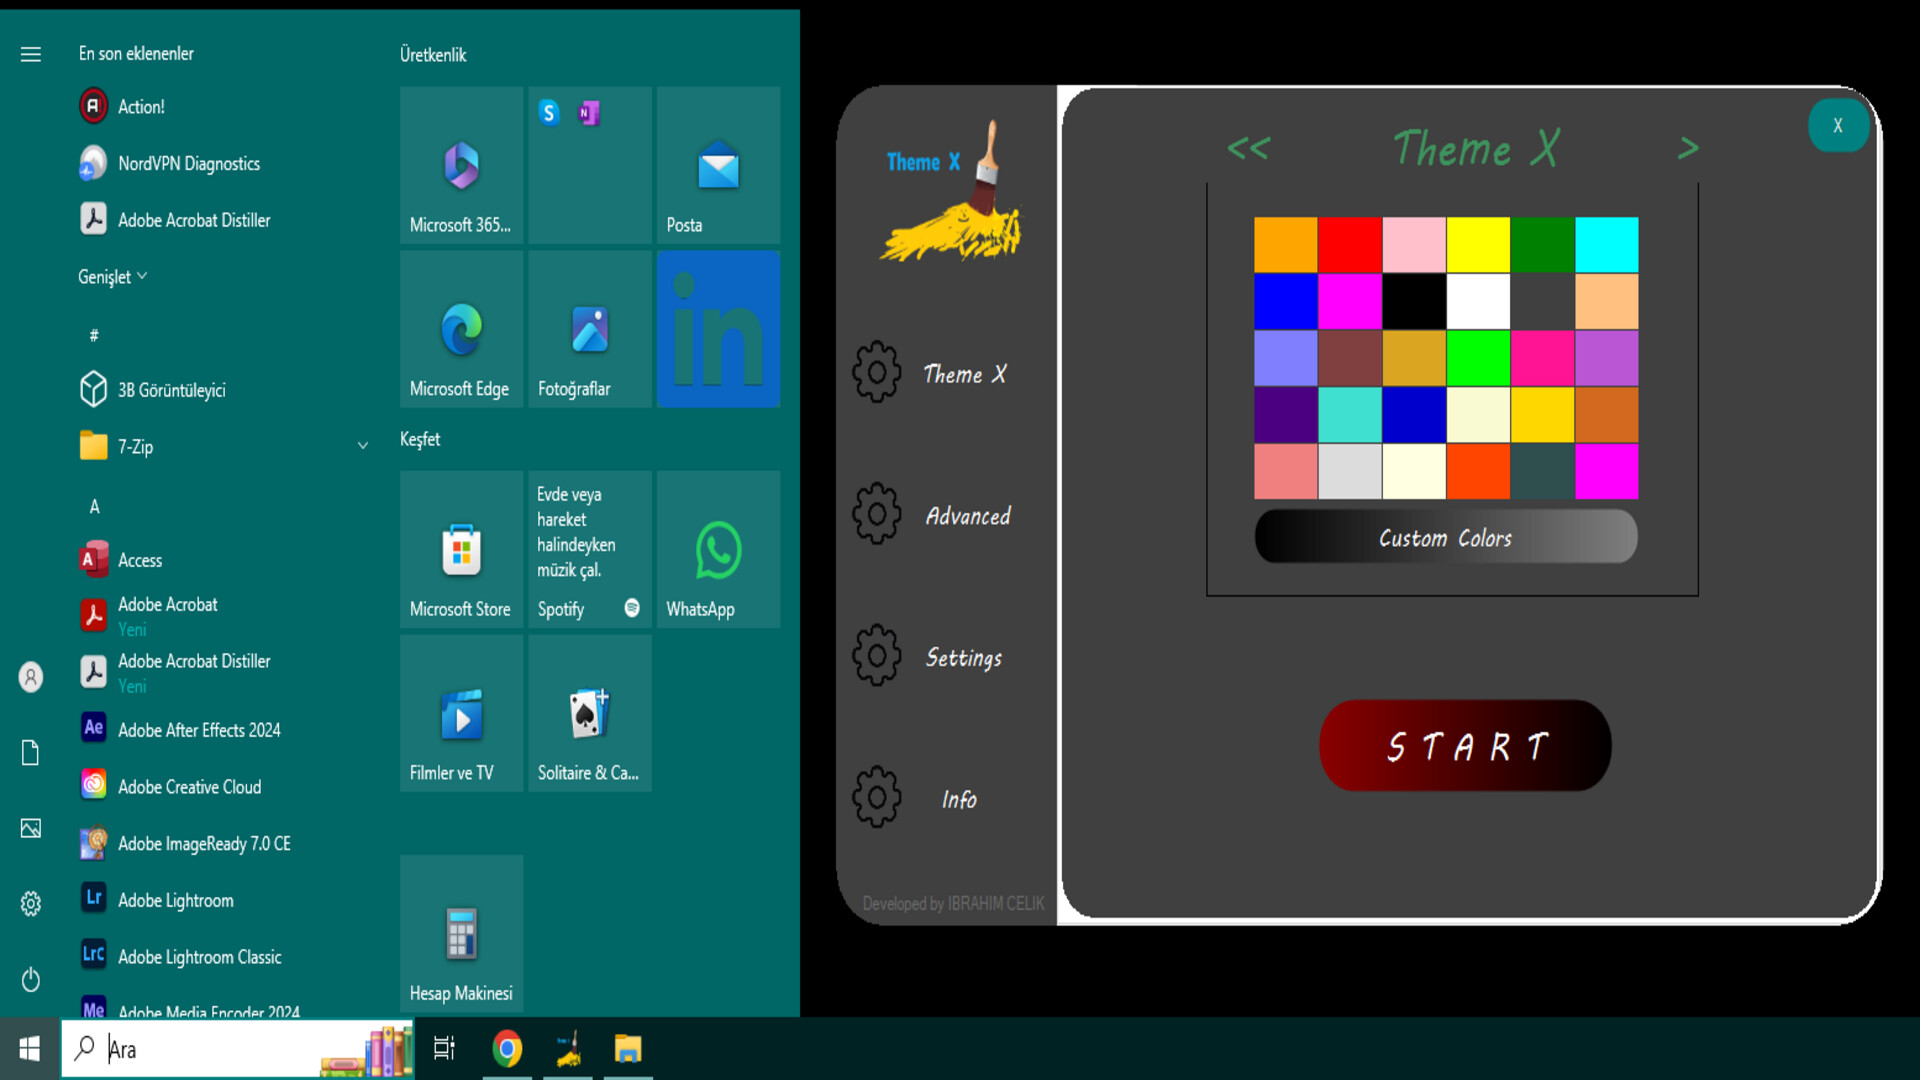1920x1080 pixels.
Task: Pick the indigo dark purple swatch
Action: click(x=1285, y=415)
